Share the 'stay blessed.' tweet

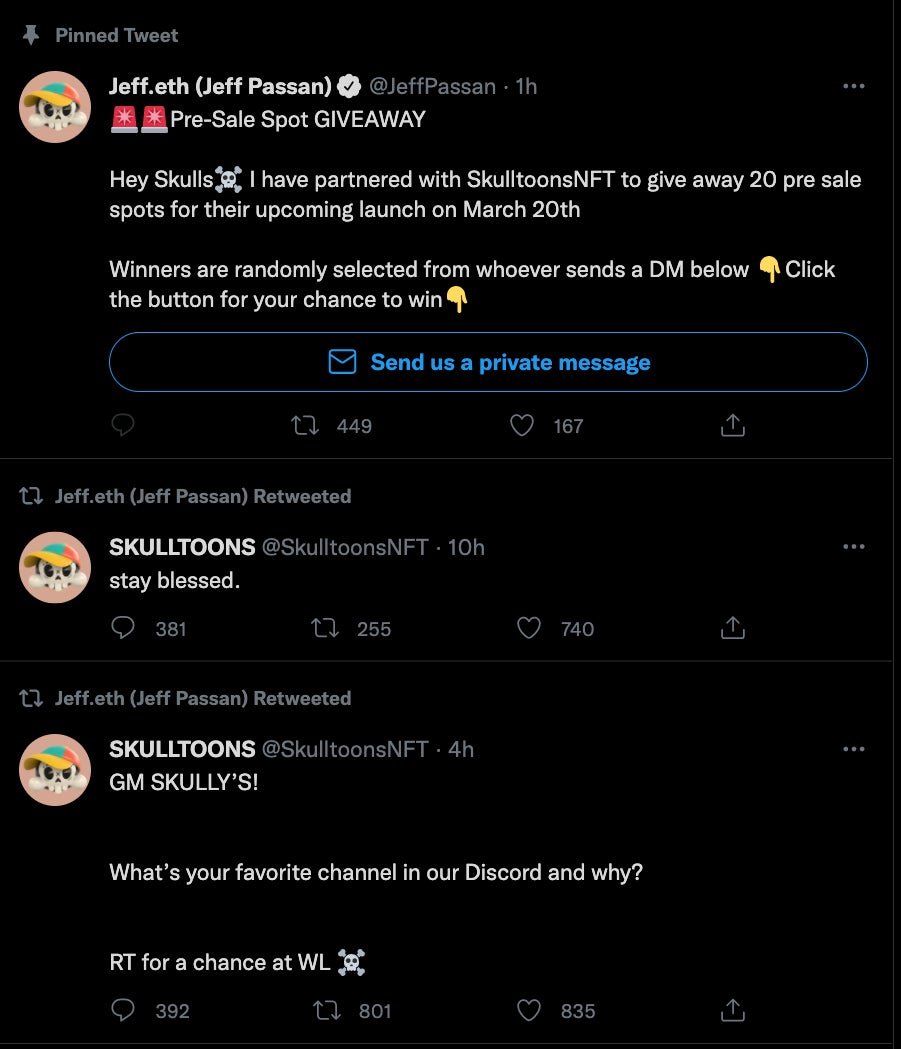click(x=733, y=628)
